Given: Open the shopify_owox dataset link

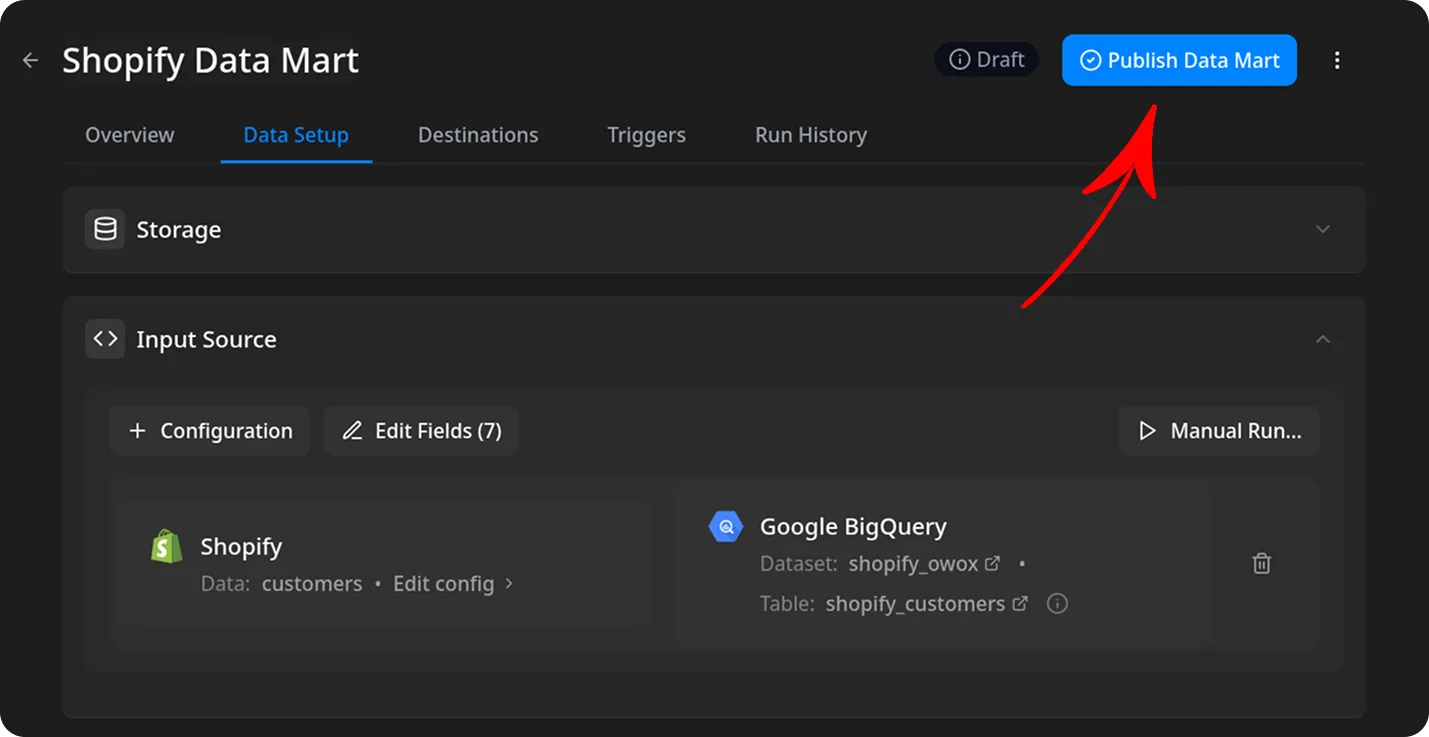Looking at the screenshot, I should coord(914,563).
